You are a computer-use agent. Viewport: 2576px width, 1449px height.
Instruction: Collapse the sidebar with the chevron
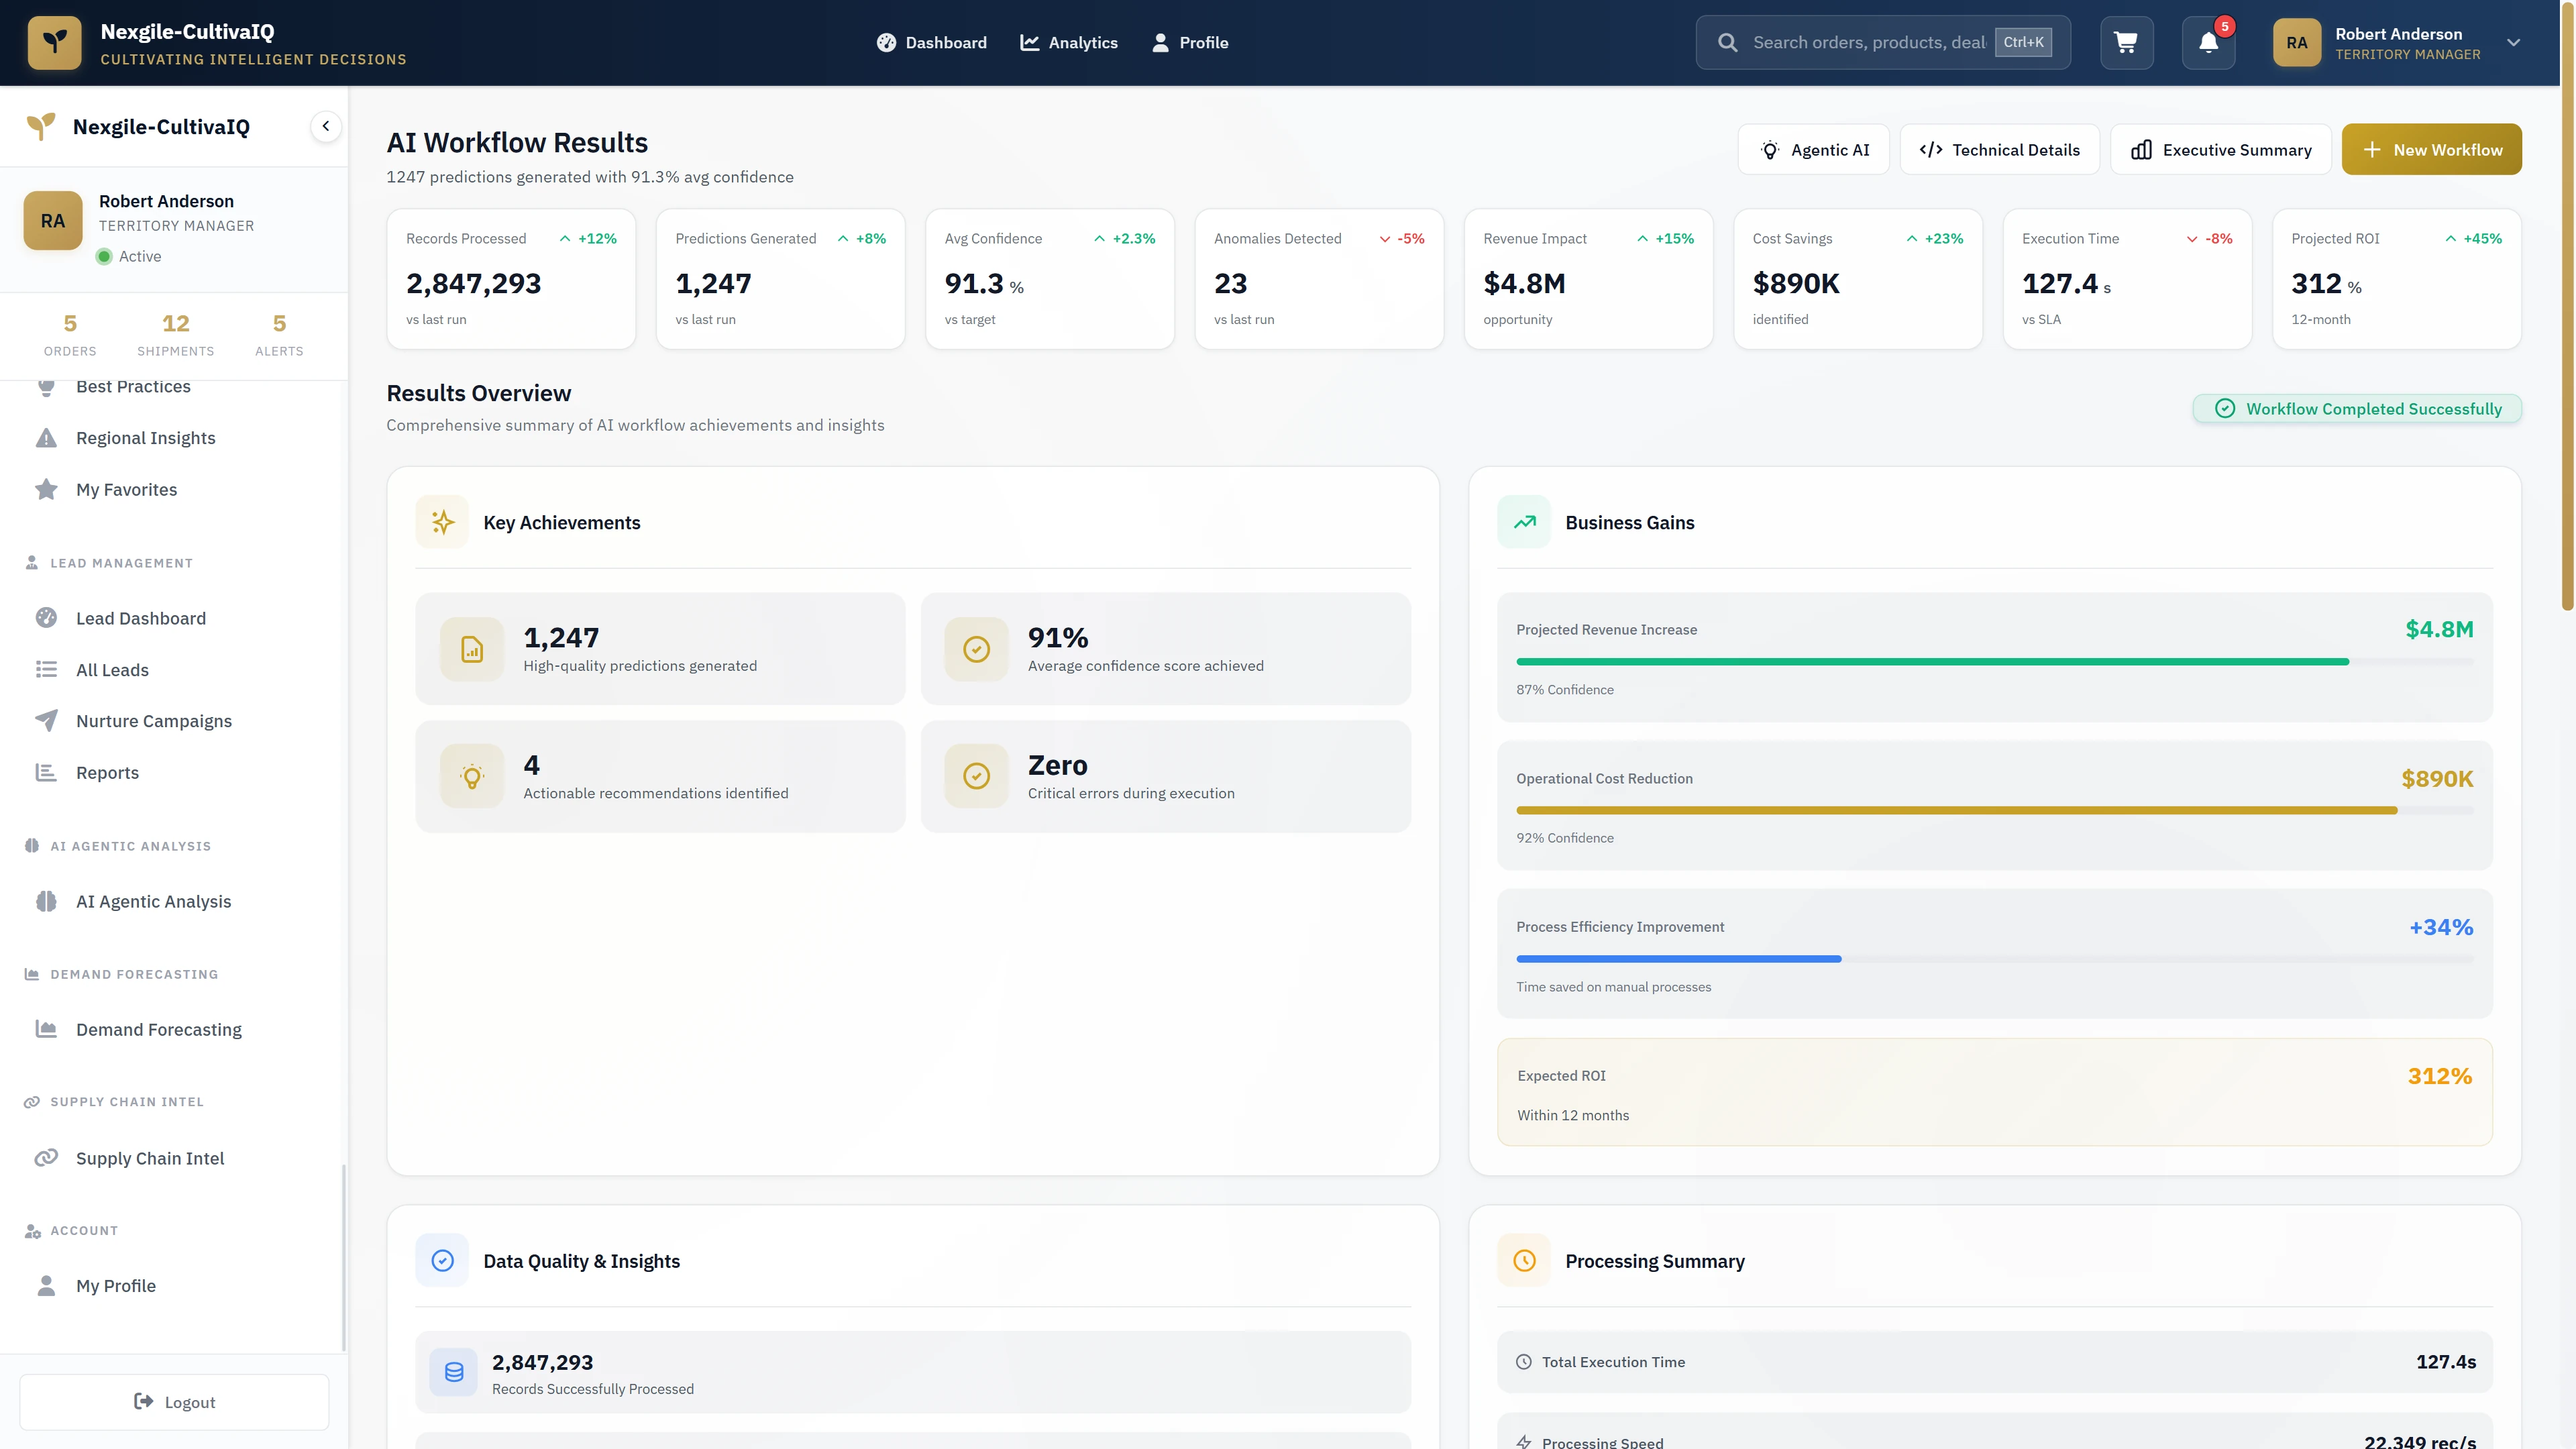(x=325, y=126)
